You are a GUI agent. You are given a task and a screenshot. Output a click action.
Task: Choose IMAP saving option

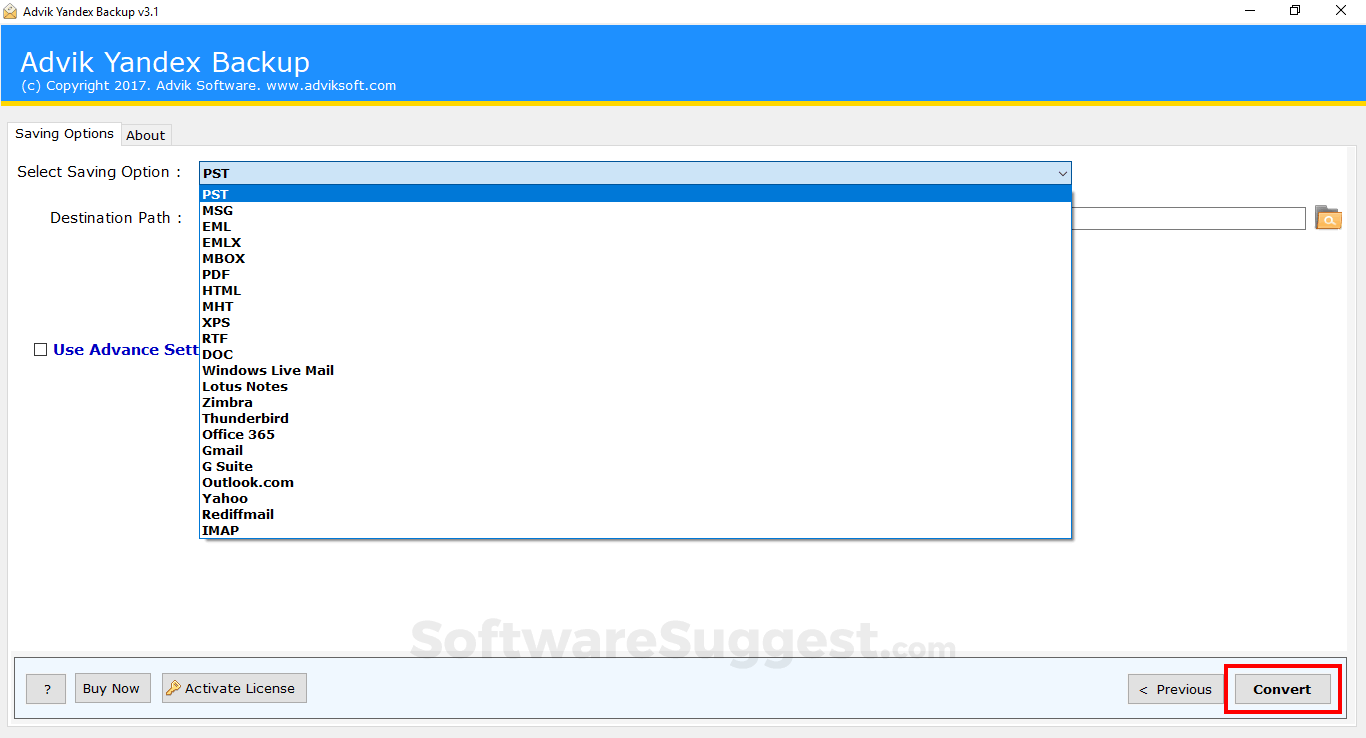(635, 530)
